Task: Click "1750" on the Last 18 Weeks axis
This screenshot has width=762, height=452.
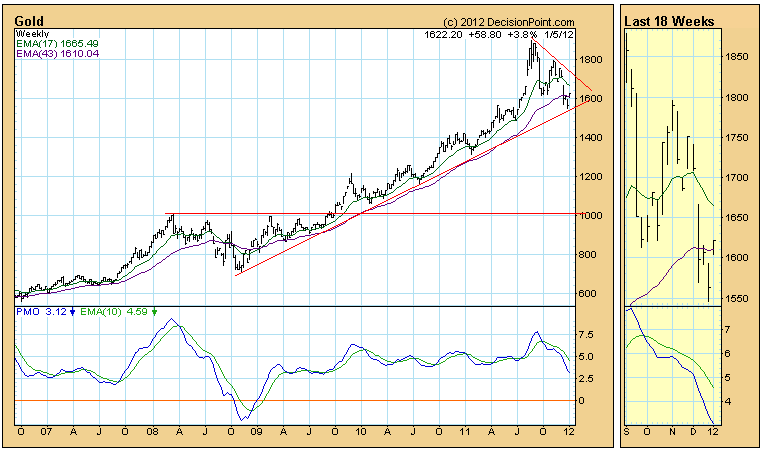Action: 737,138
